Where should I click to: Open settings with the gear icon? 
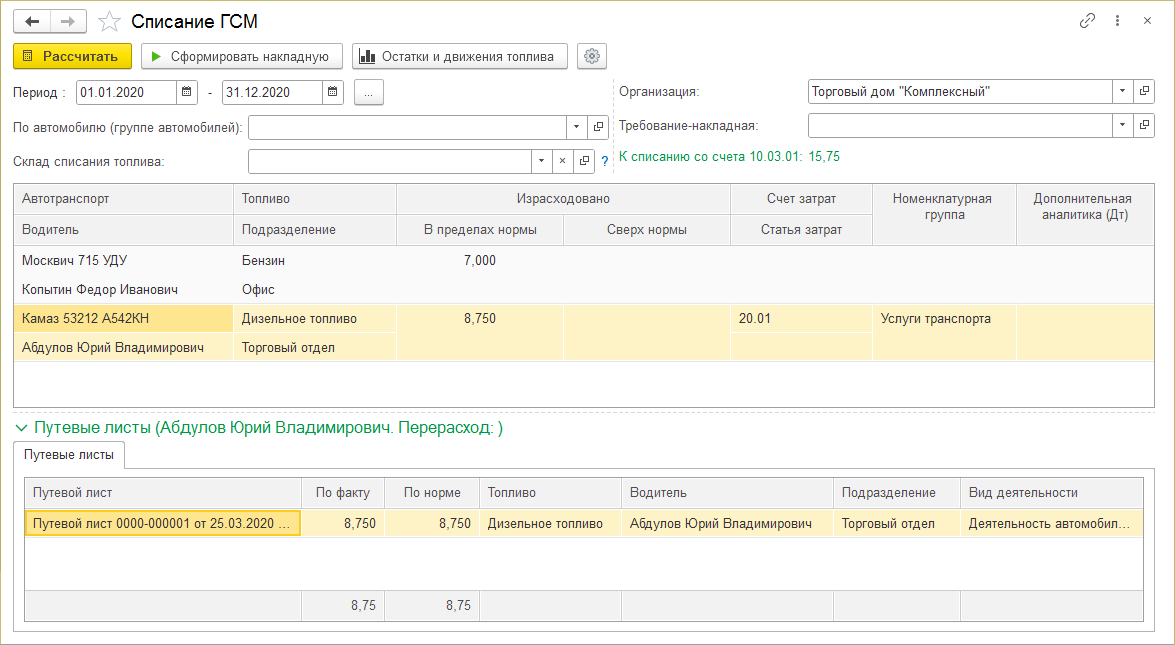[x=592, y=56]
